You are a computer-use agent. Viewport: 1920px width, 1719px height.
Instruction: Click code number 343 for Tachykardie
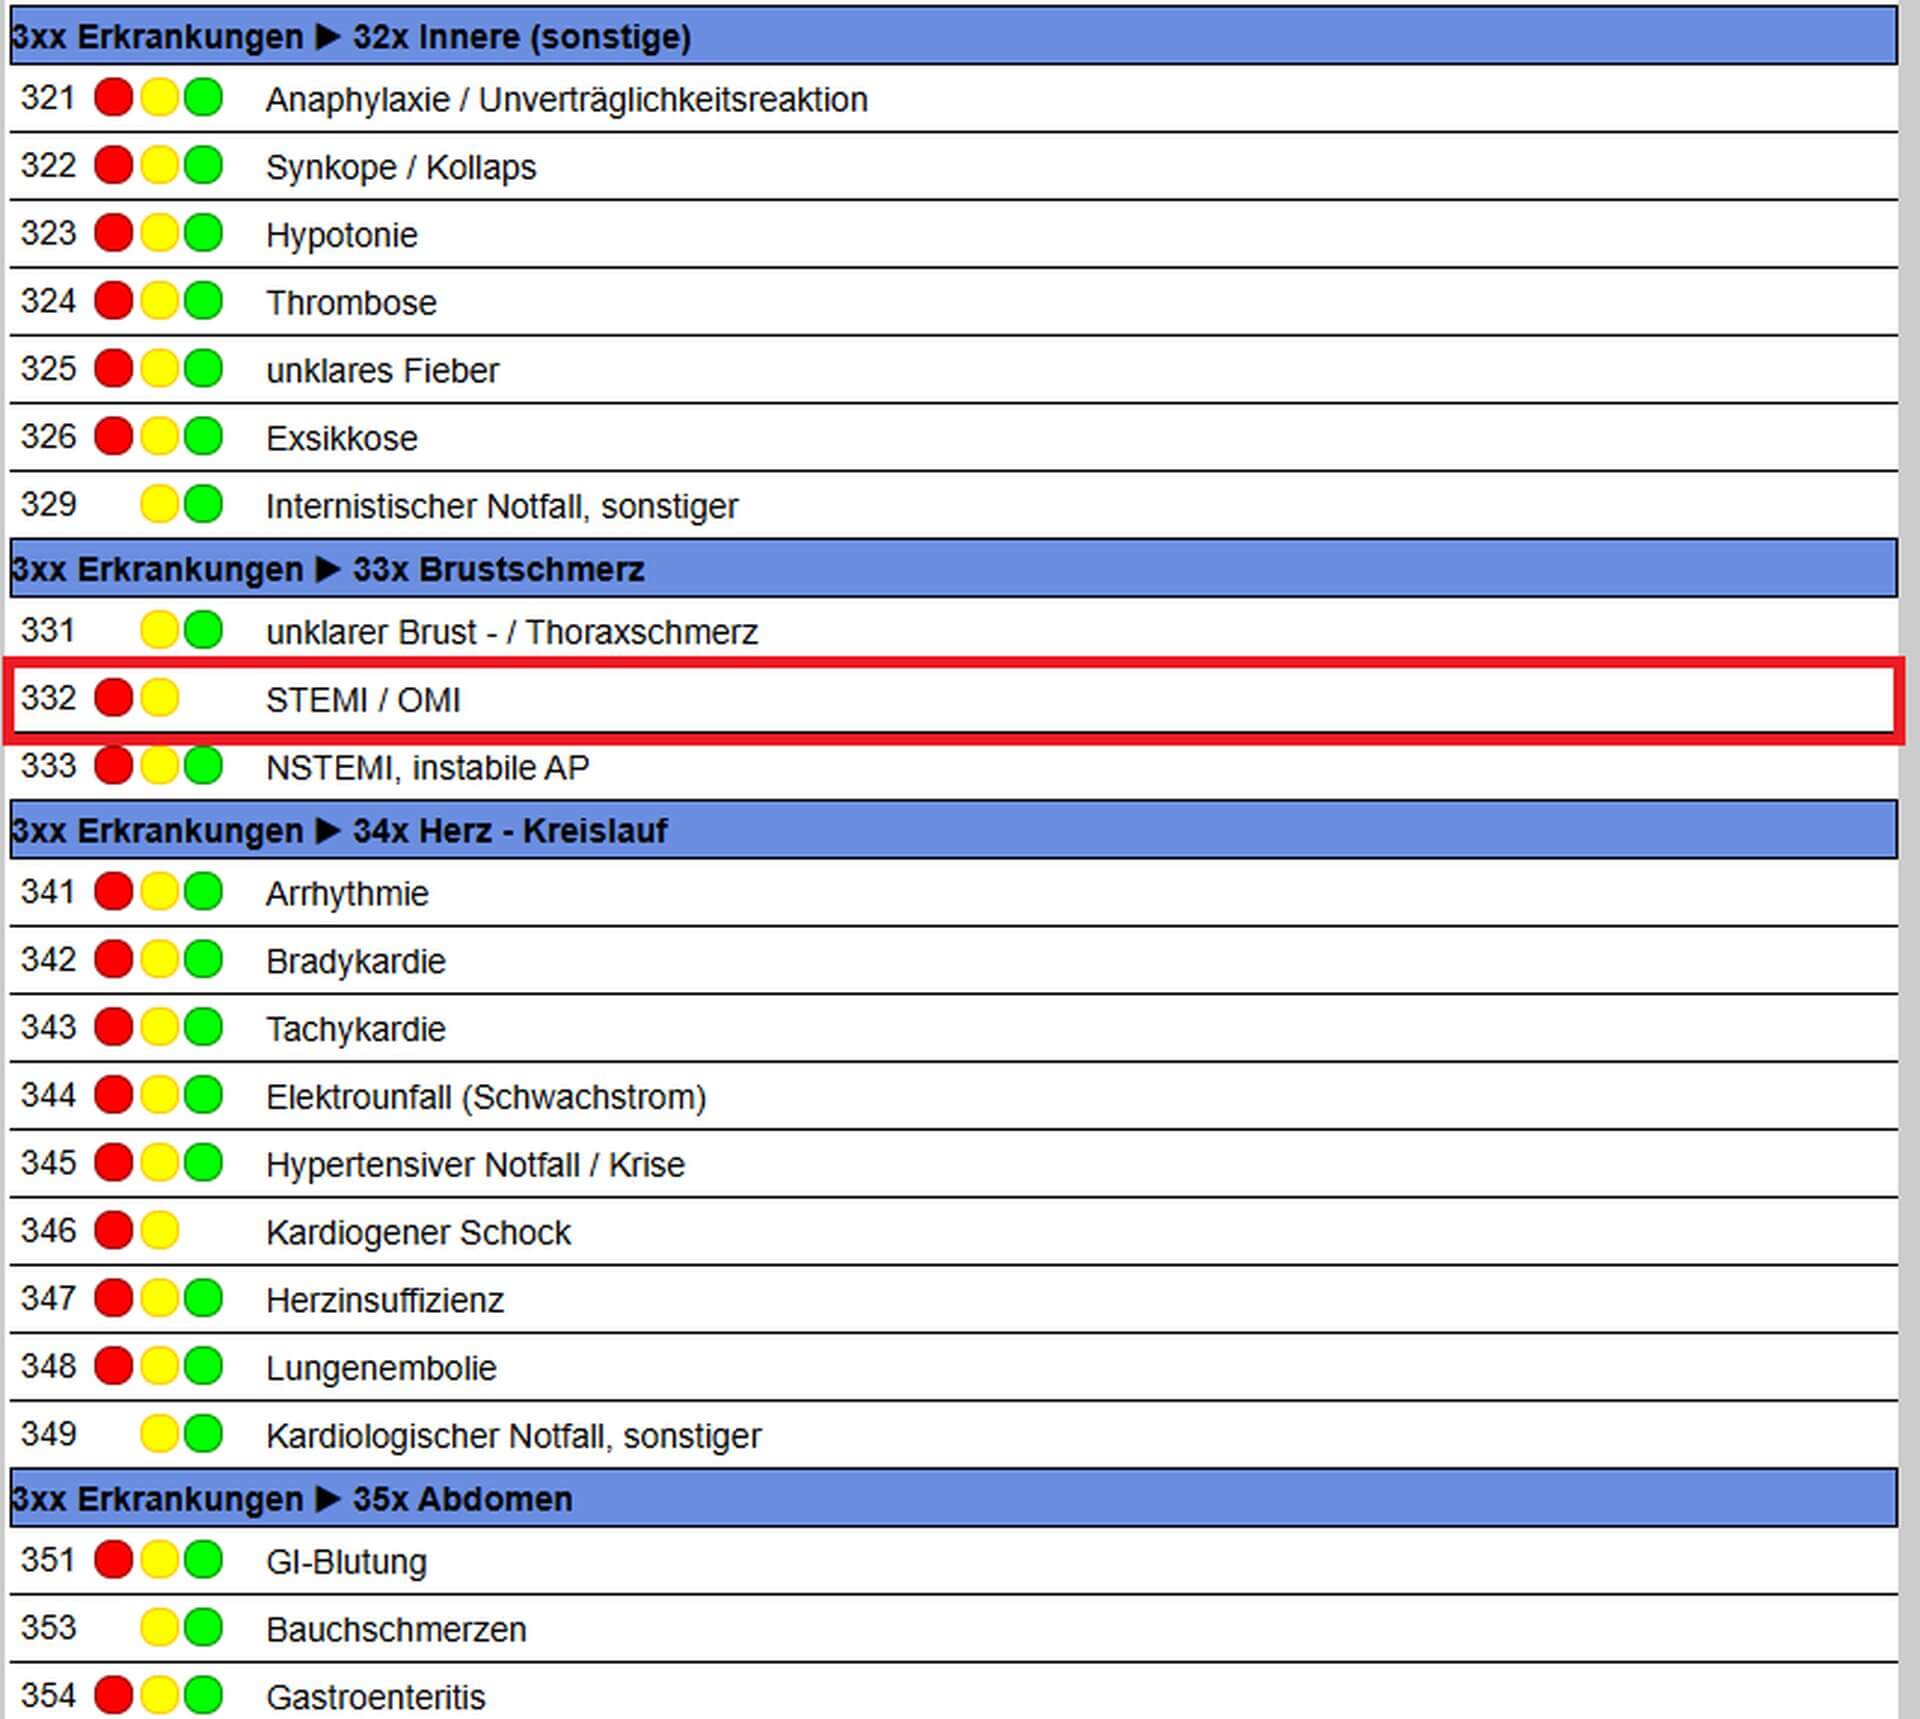(48, 1027)
